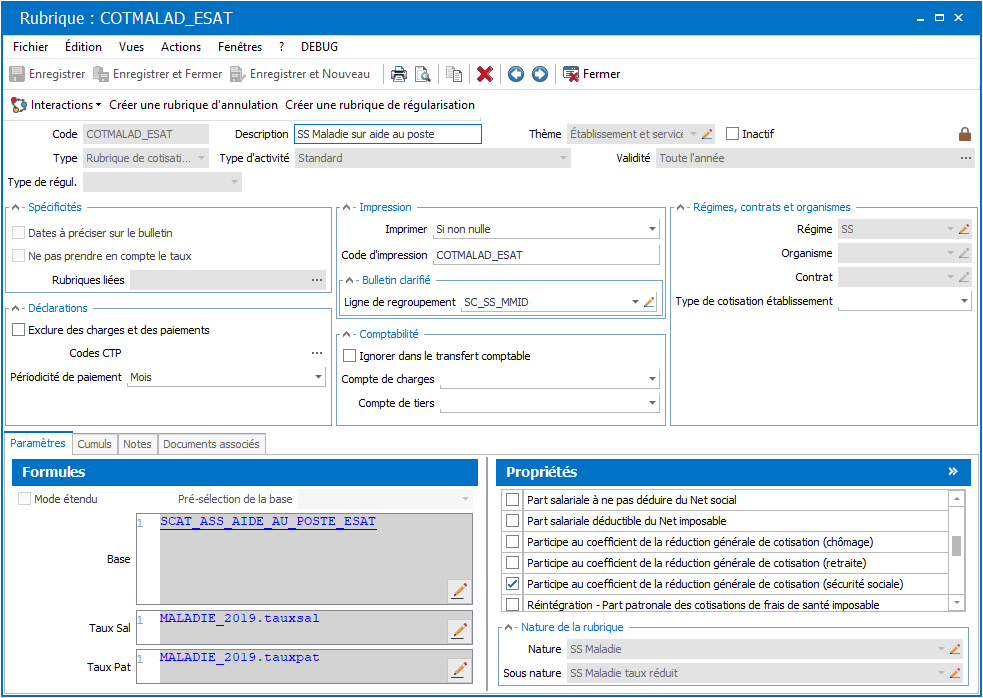Go to next record arrow

click(x=540, y=74)
